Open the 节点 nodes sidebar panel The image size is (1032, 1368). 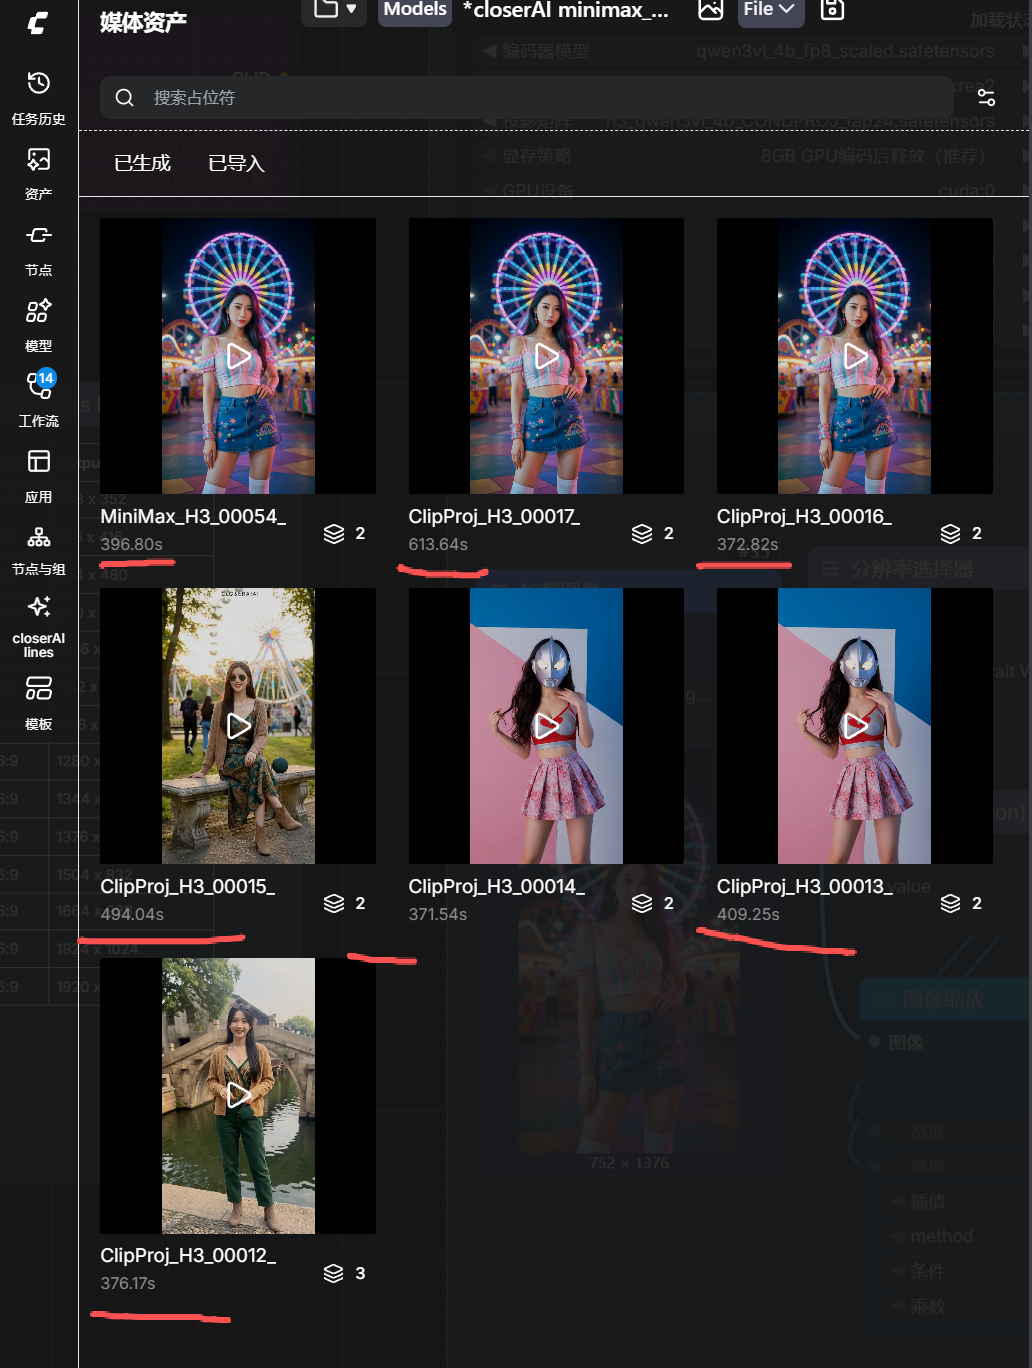point(39,250)
